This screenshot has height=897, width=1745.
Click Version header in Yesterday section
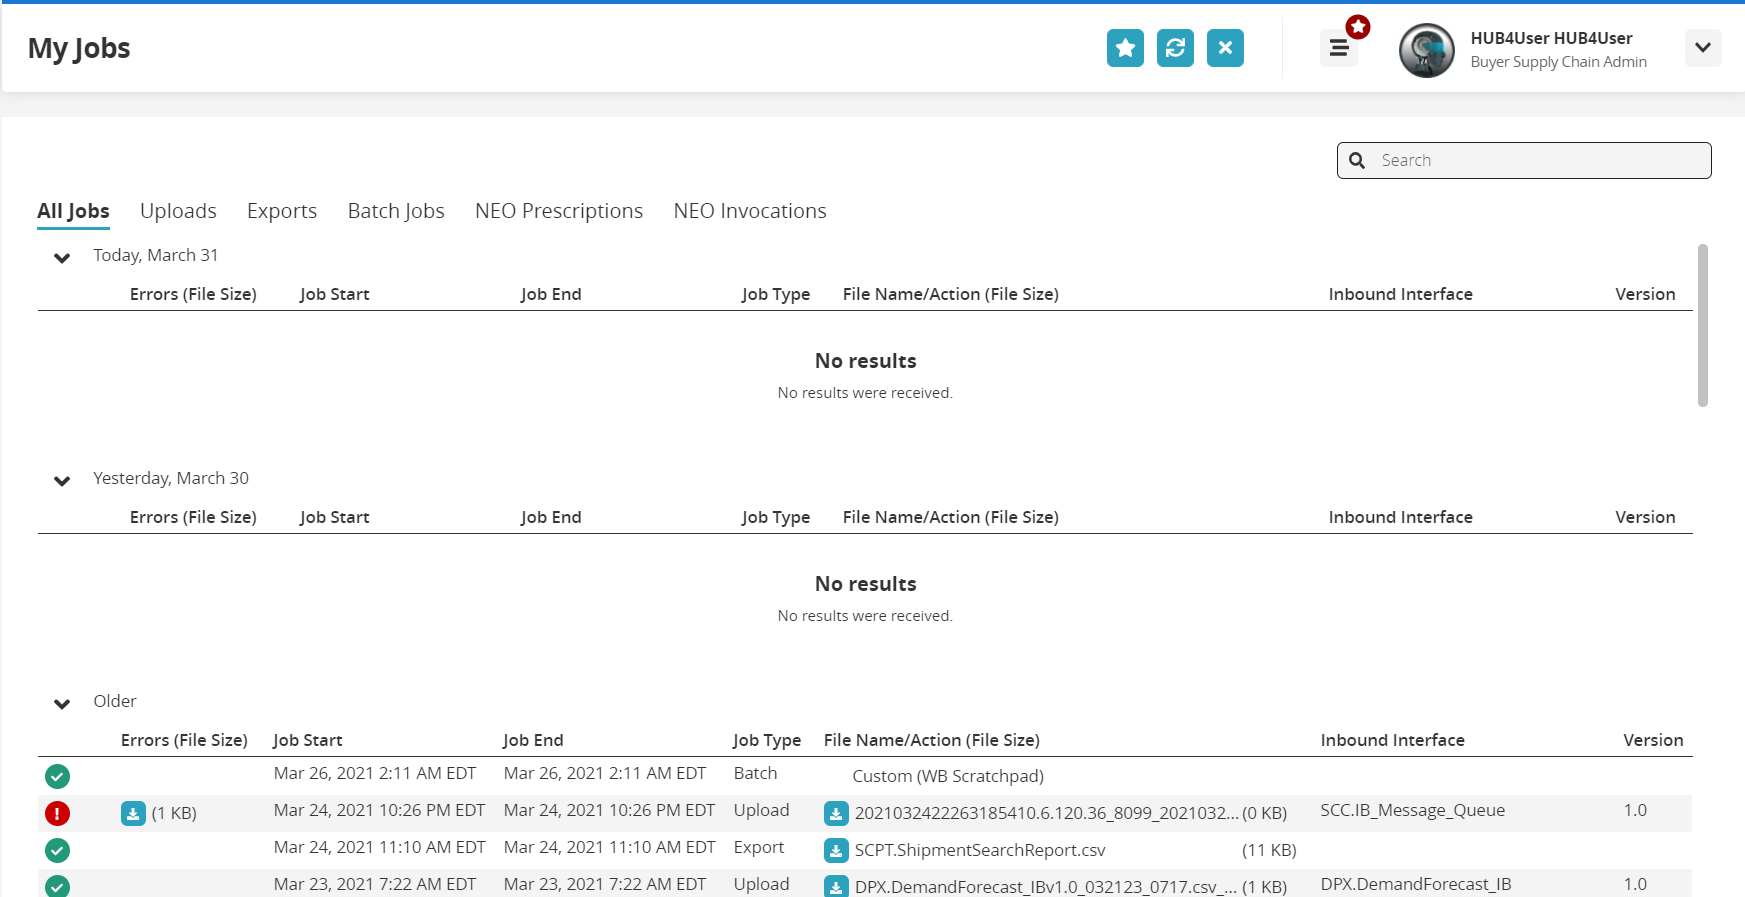tap(1645, 517)
